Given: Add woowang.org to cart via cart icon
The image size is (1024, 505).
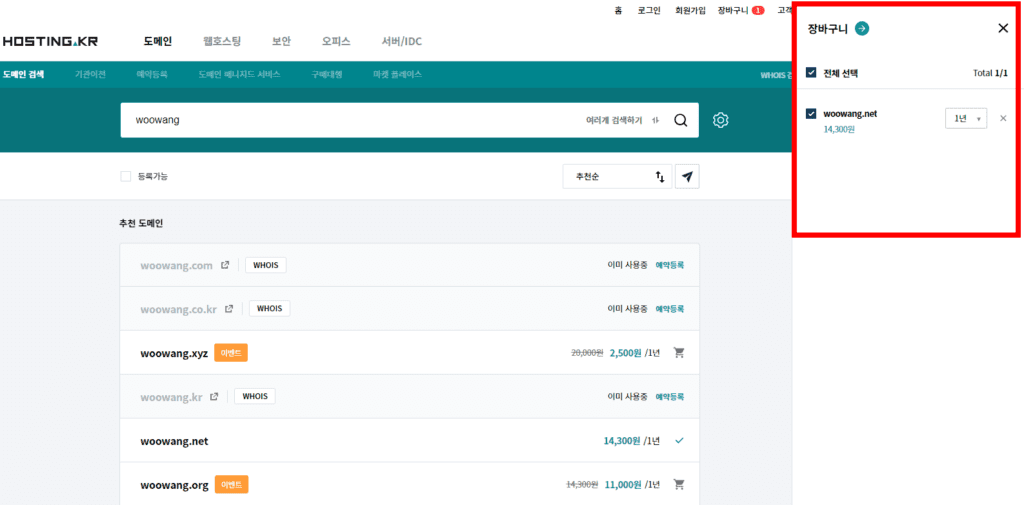Looking at the screenshot, I should tap(679, 484).
